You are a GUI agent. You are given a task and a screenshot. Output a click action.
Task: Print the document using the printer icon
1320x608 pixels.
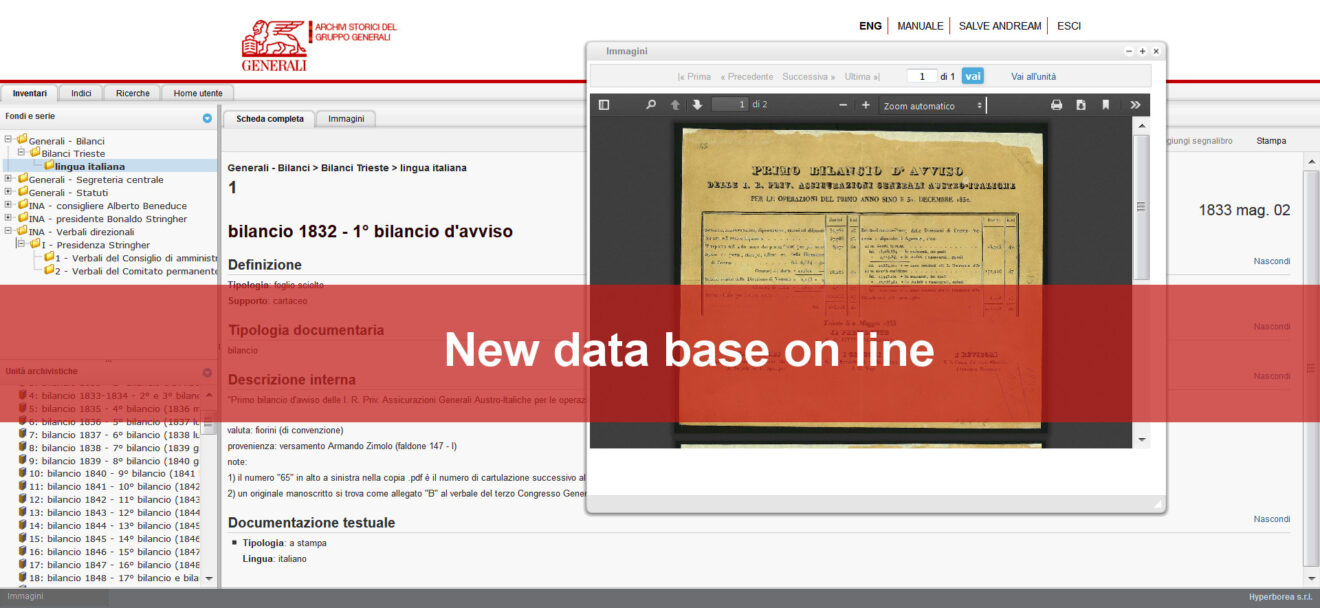point(1056,105)
